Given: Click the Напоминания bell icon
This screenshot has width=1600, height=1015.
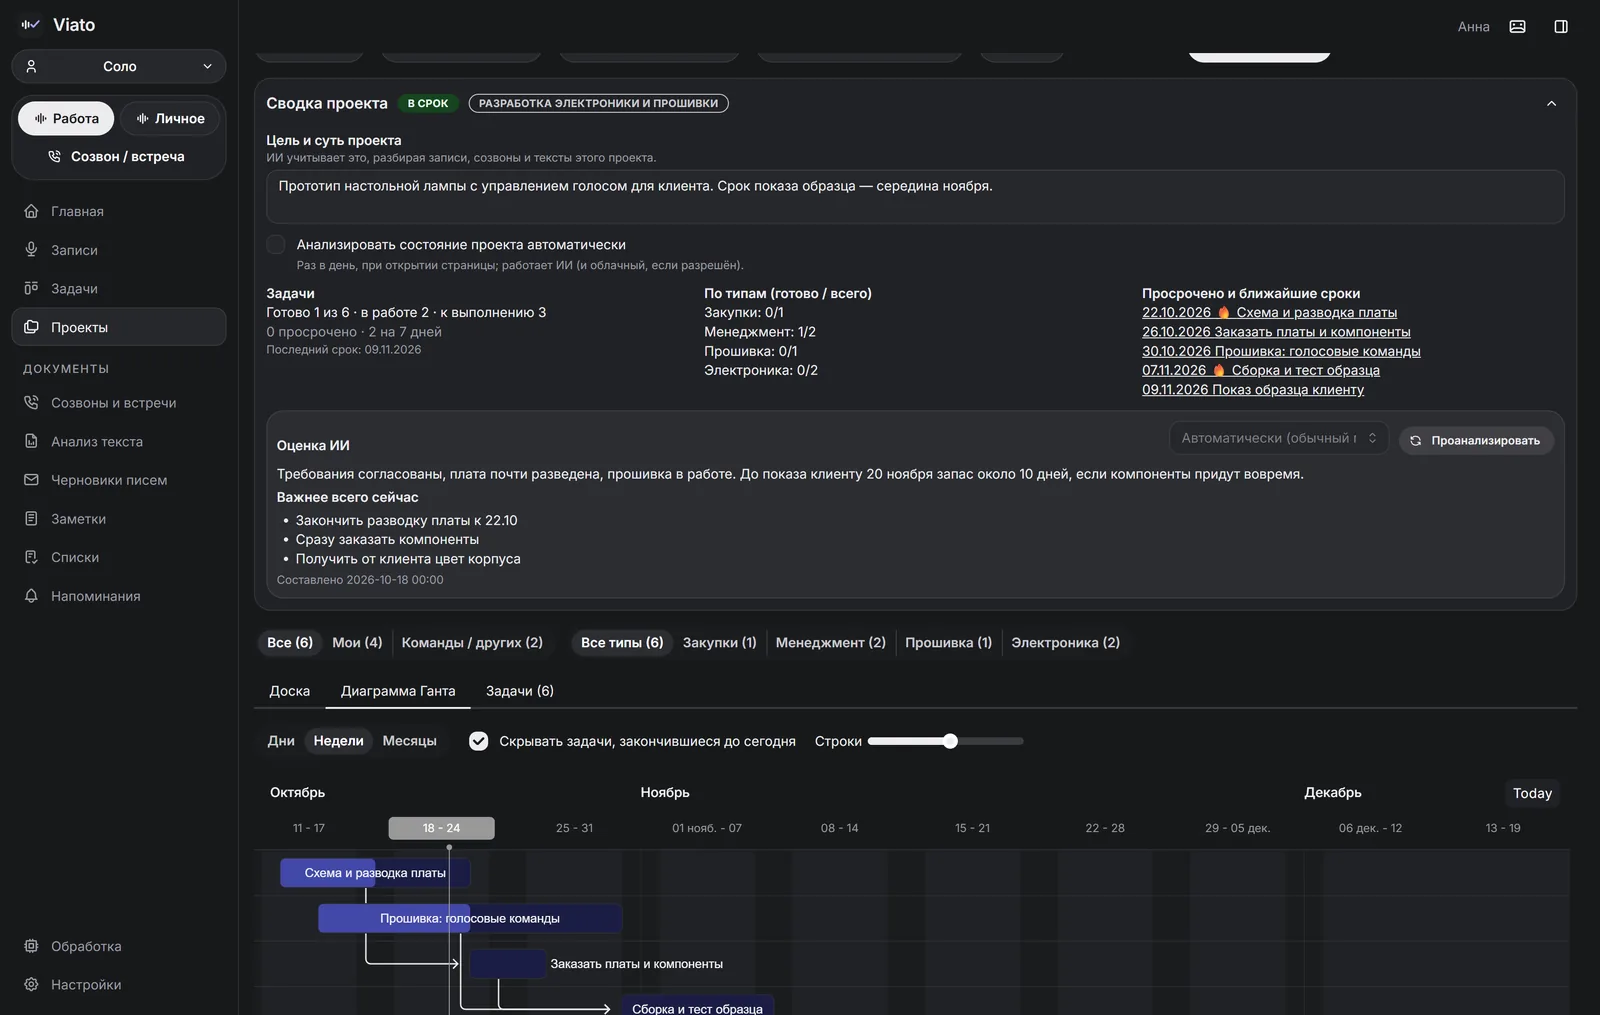Looking at the screenshot, I should 31,596.
